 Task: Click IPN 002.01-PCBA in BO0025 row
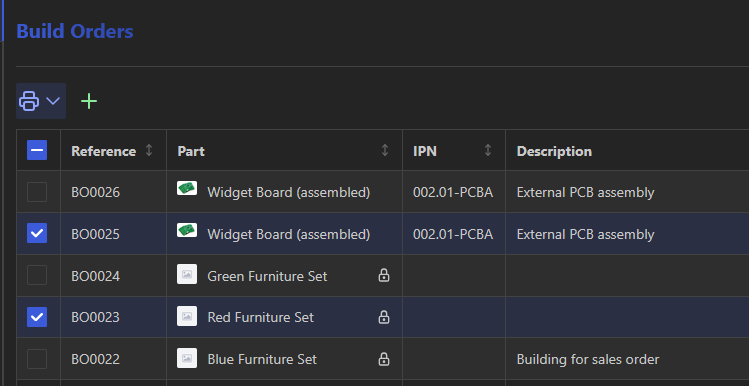pos(453,235)
